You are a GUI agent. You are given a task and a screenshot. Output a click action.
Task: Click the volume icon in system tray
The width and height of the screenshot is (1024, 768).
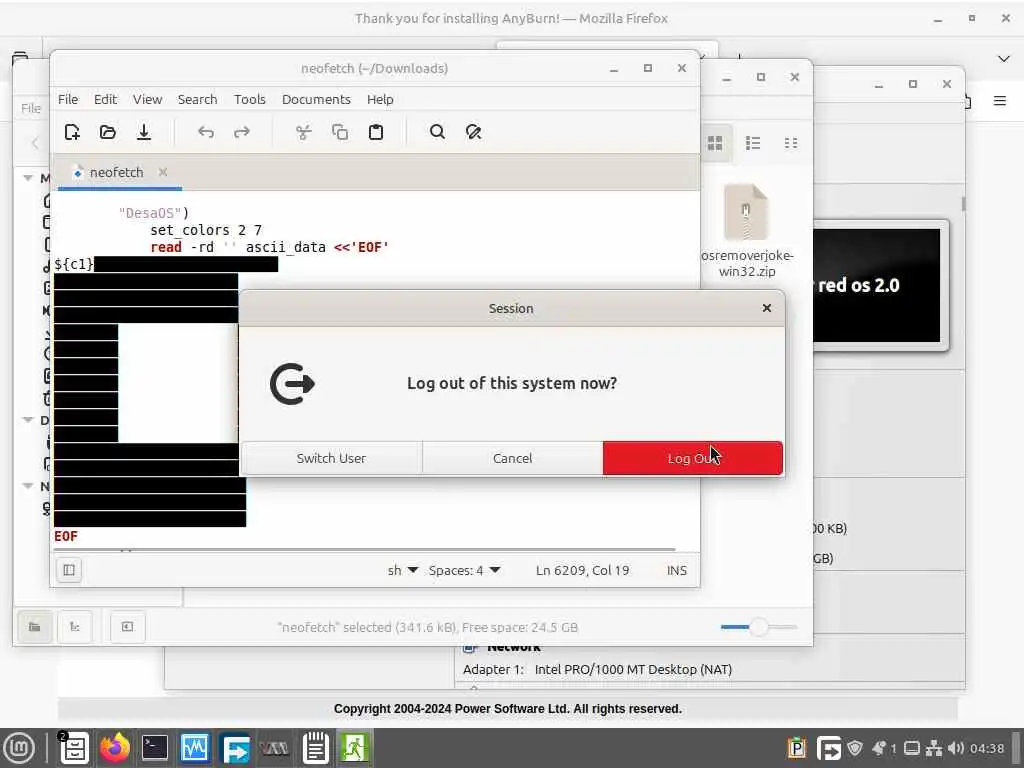pos(956,748)
